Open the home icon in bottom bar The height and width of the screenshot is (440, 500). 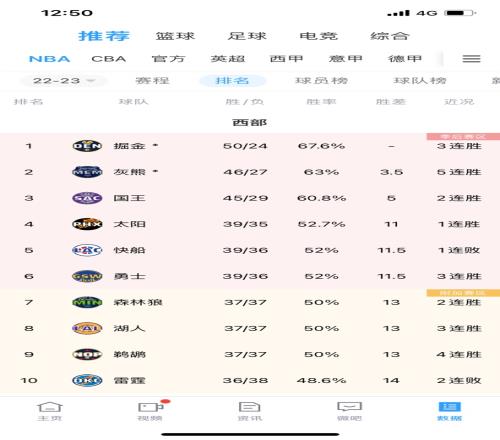50,407
